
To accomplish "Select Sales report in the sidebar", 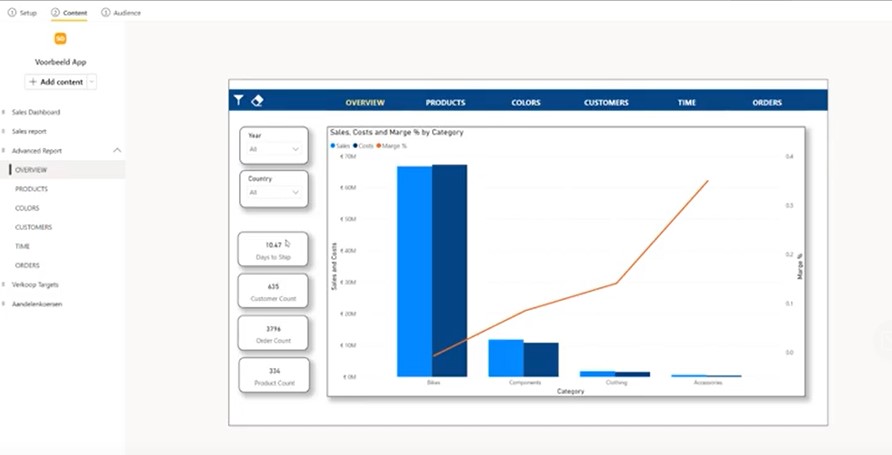I will [x=29, y=131].
